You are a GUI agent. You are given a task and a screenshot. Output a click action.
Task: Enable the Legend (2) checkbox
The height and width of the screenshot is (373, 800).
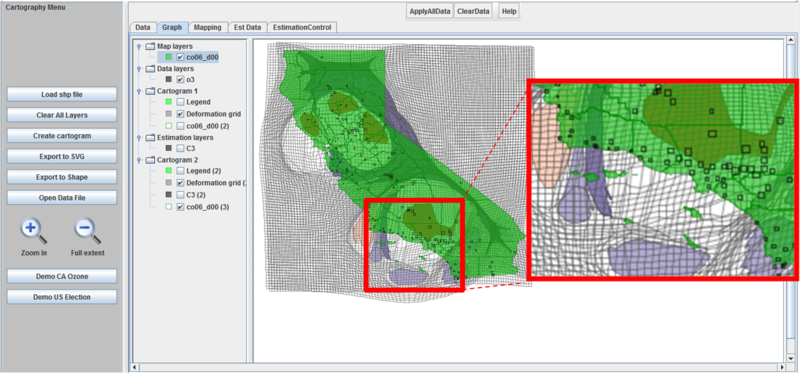click(180, 170)
